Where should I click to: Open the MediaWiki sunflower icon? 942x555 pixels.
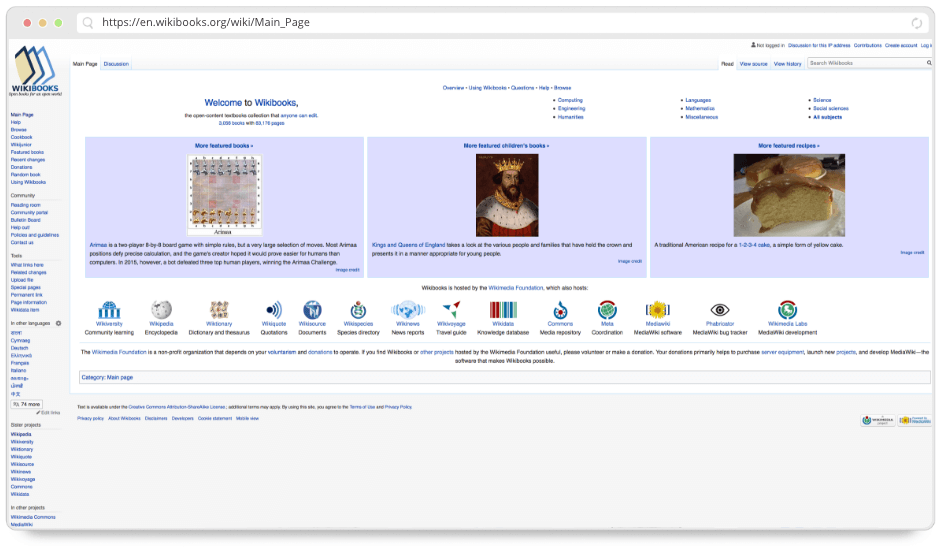click(x=657, y=310)
